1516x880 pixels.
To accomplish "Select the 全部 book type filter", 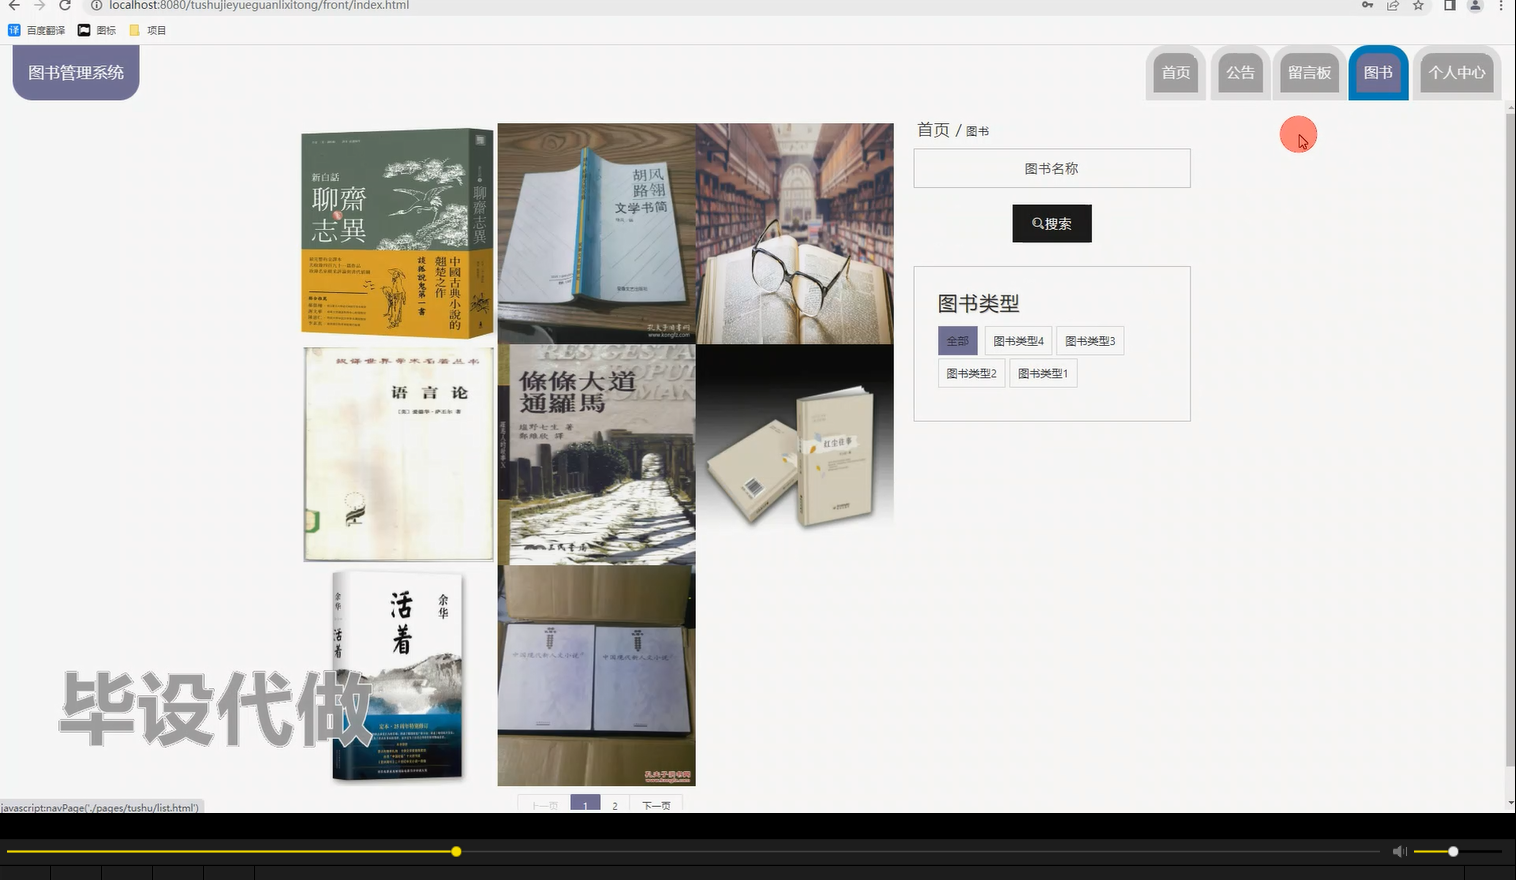I will coord(958,341).
